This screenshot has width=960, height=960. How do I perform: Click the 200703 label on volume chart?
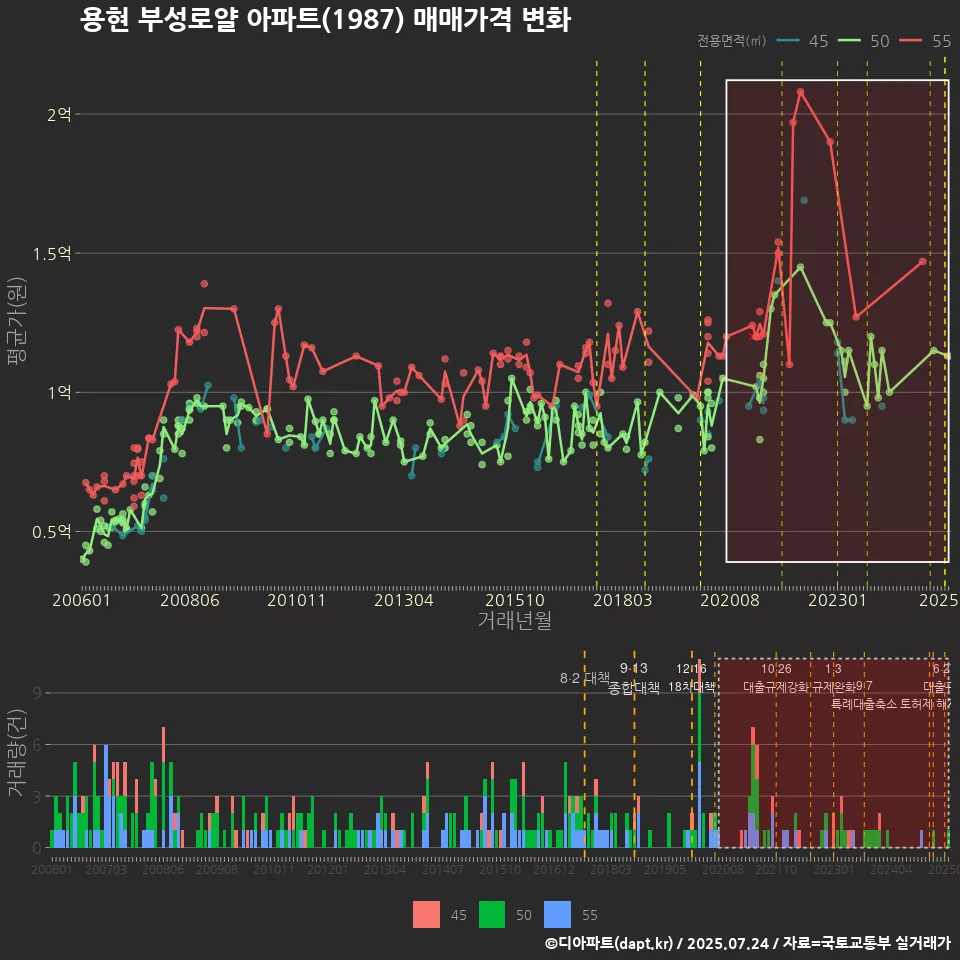point(106,869)
